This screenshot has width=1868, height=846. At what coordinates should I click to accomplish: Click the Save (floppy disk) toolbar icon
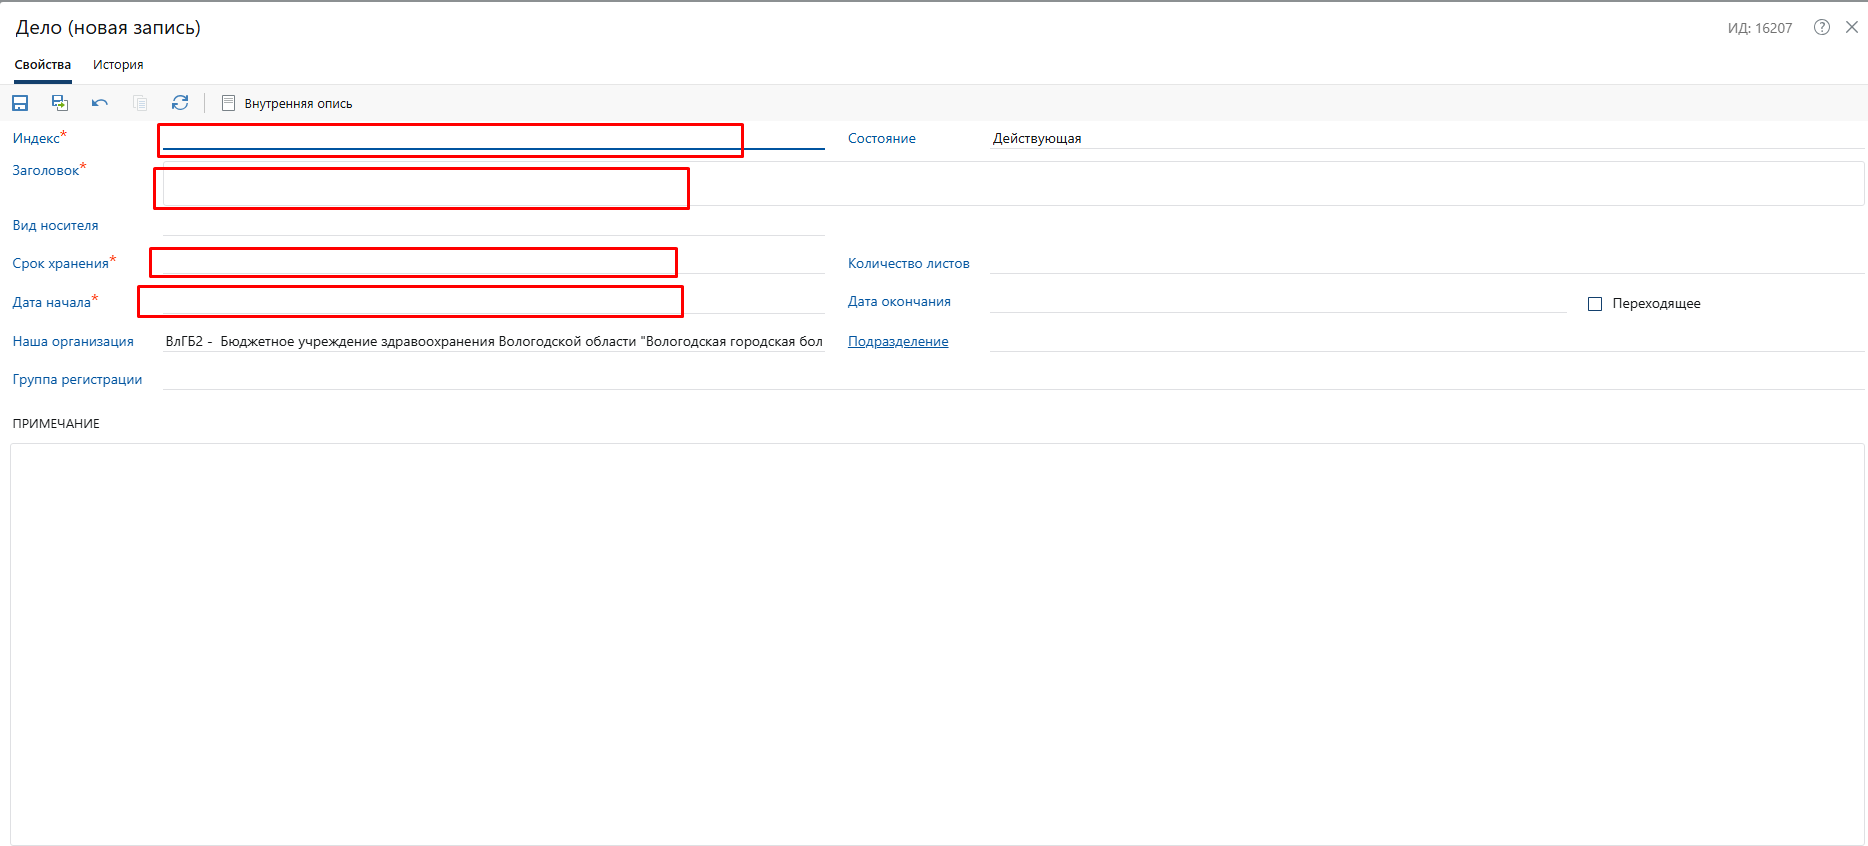coord(20,103)
